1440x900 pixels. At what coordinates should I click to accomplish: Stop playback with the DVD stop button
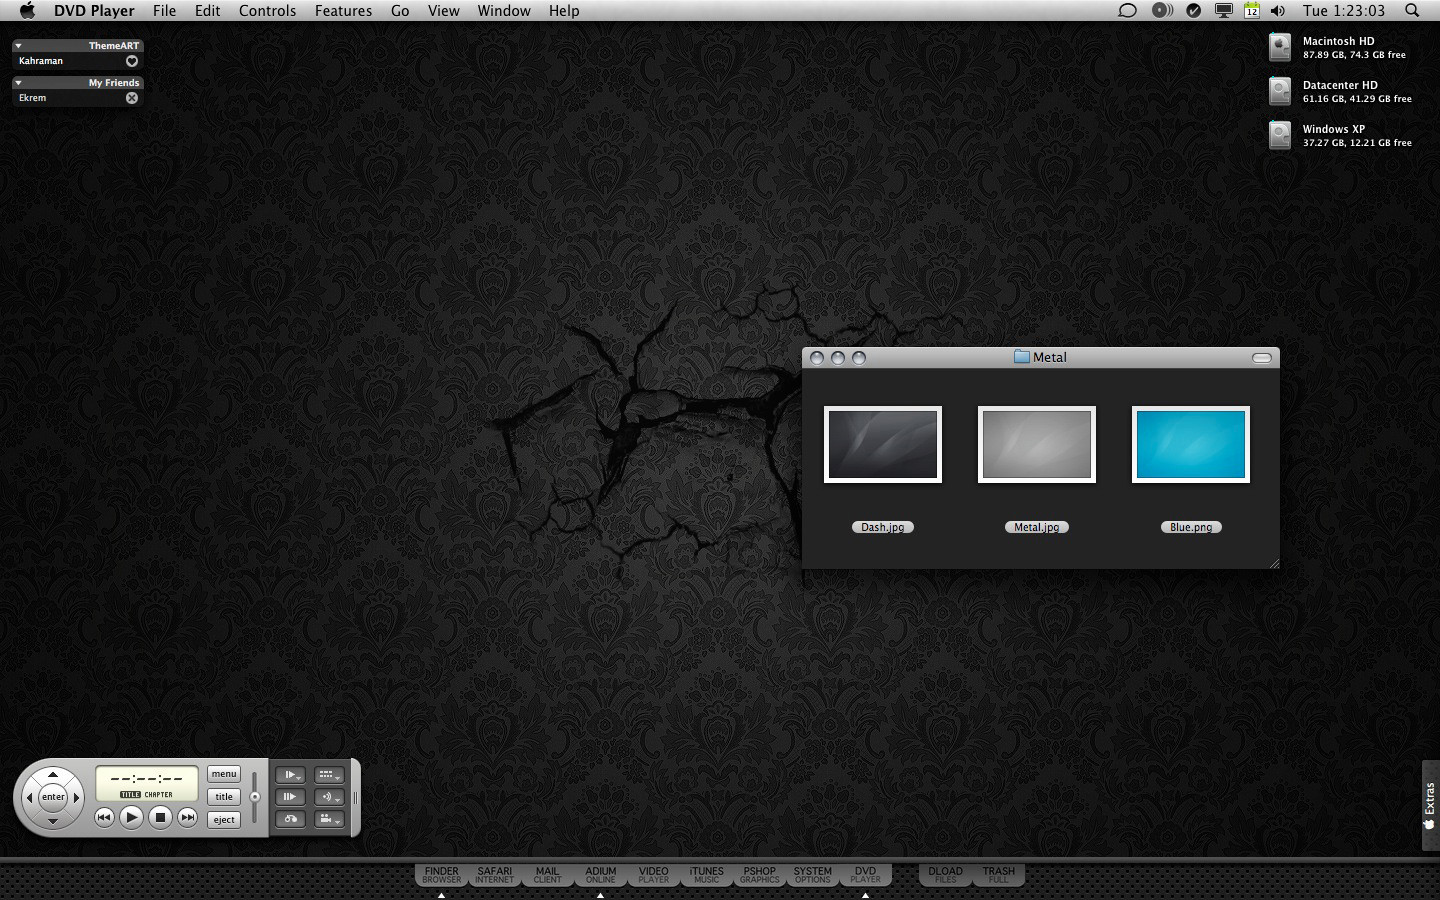pyautogui.click(x=160, y=817)
